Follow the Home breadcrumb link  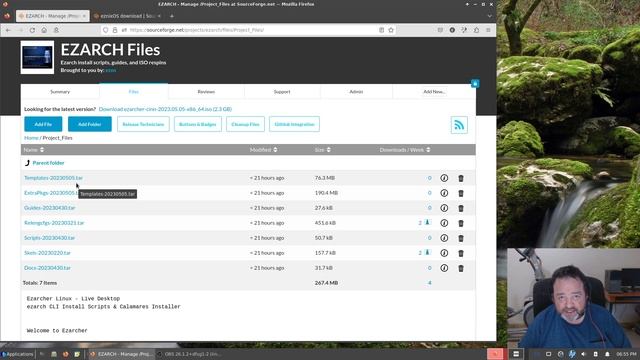click(x=31, y=138)
